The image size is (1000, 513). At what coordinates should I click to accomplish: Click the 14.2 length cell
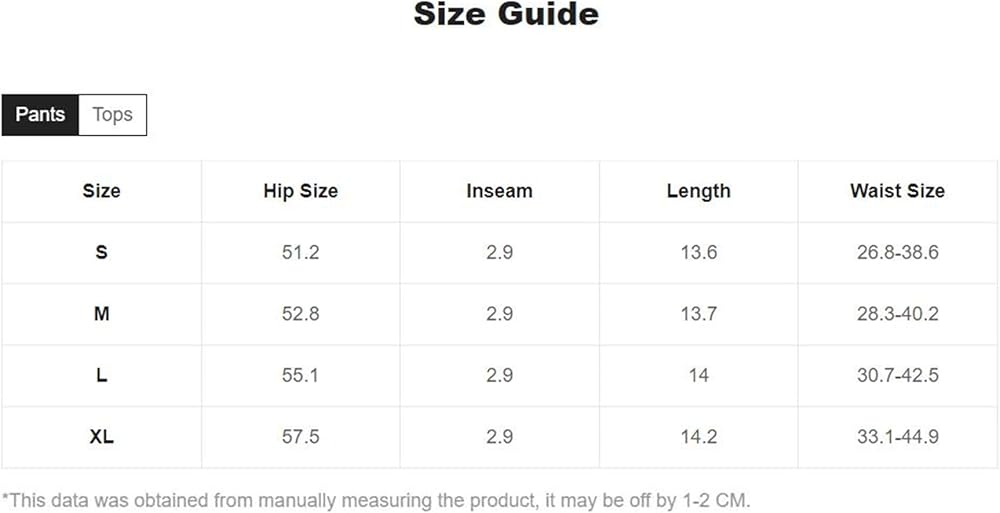pos(698,437)
